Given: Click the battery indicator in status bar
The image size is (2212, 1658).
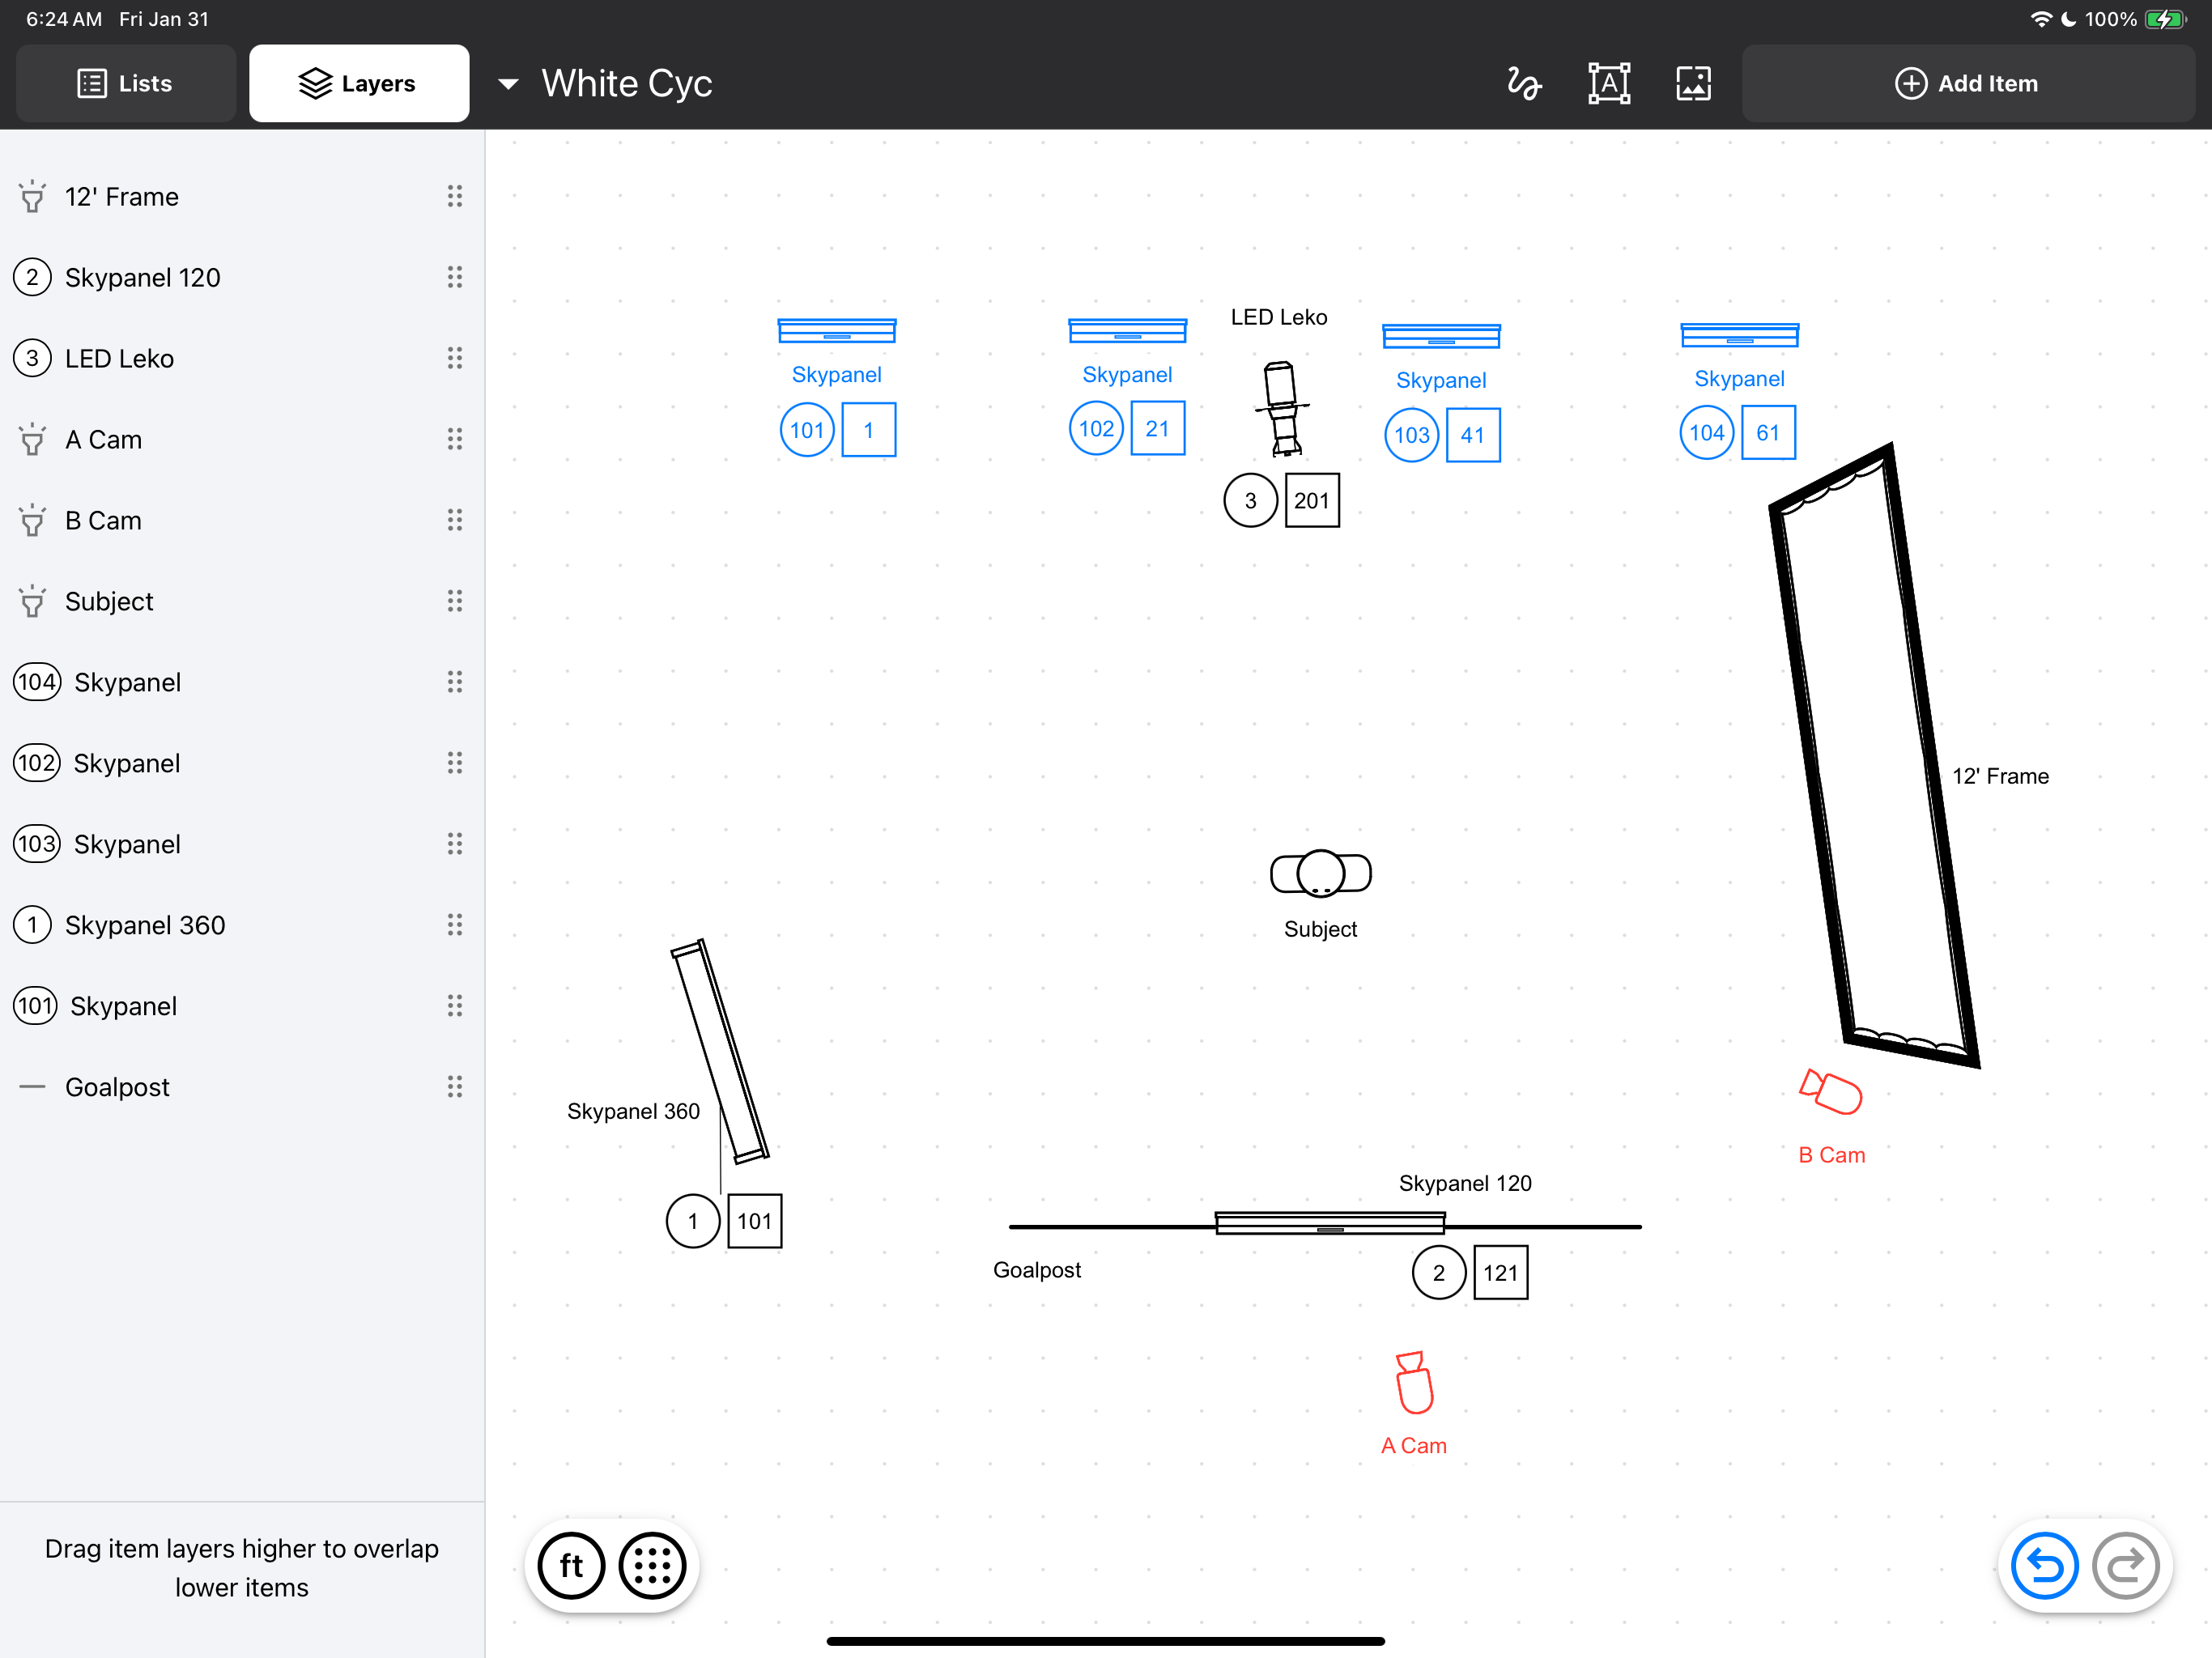Looking at the screenshot, I should coord(2166,19).
